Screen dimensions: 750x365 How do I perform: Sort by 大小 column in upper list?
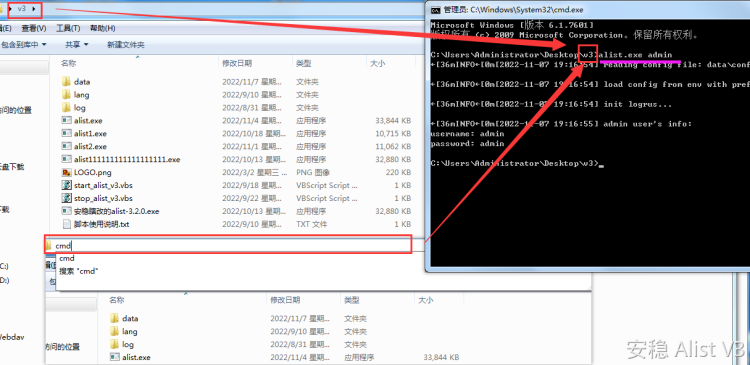click(x=377, y=63)
